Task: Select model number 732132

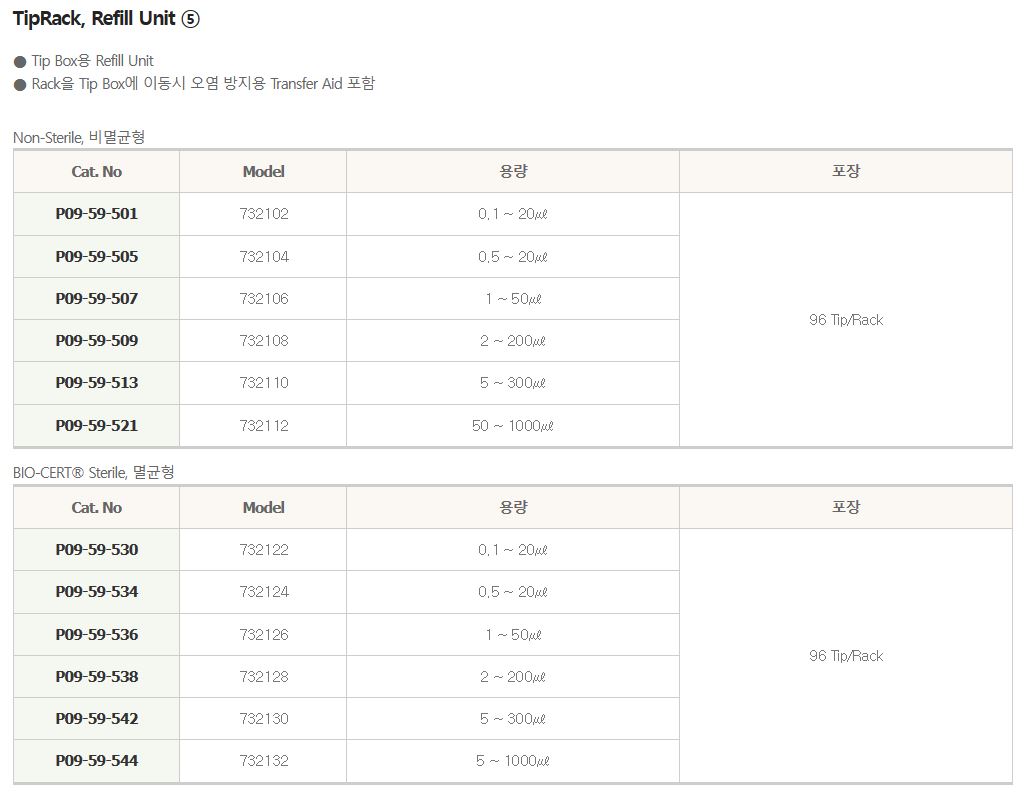Action: pyautogui.click(x=264, y=761)
